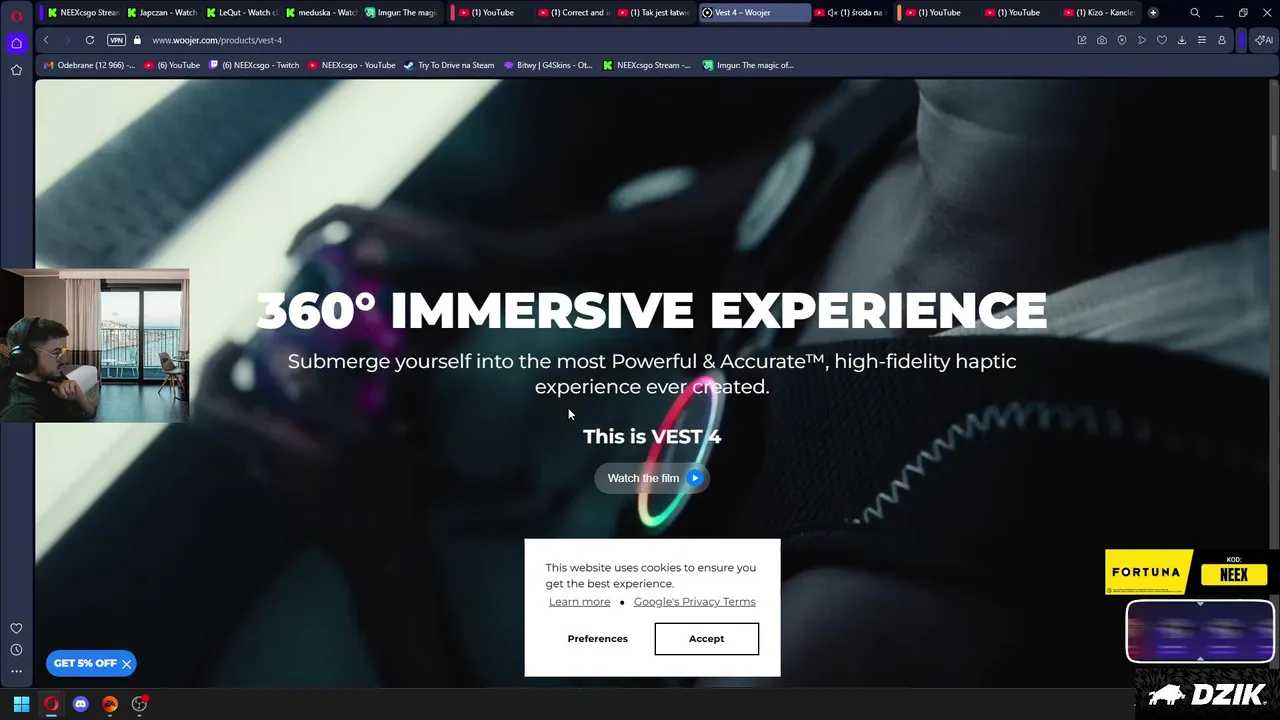Viewport: 1280px width, 720px height.
Task: Select the Vest 4 – Woojer tab
Action: pyautogui.click(x=755, y=13)
